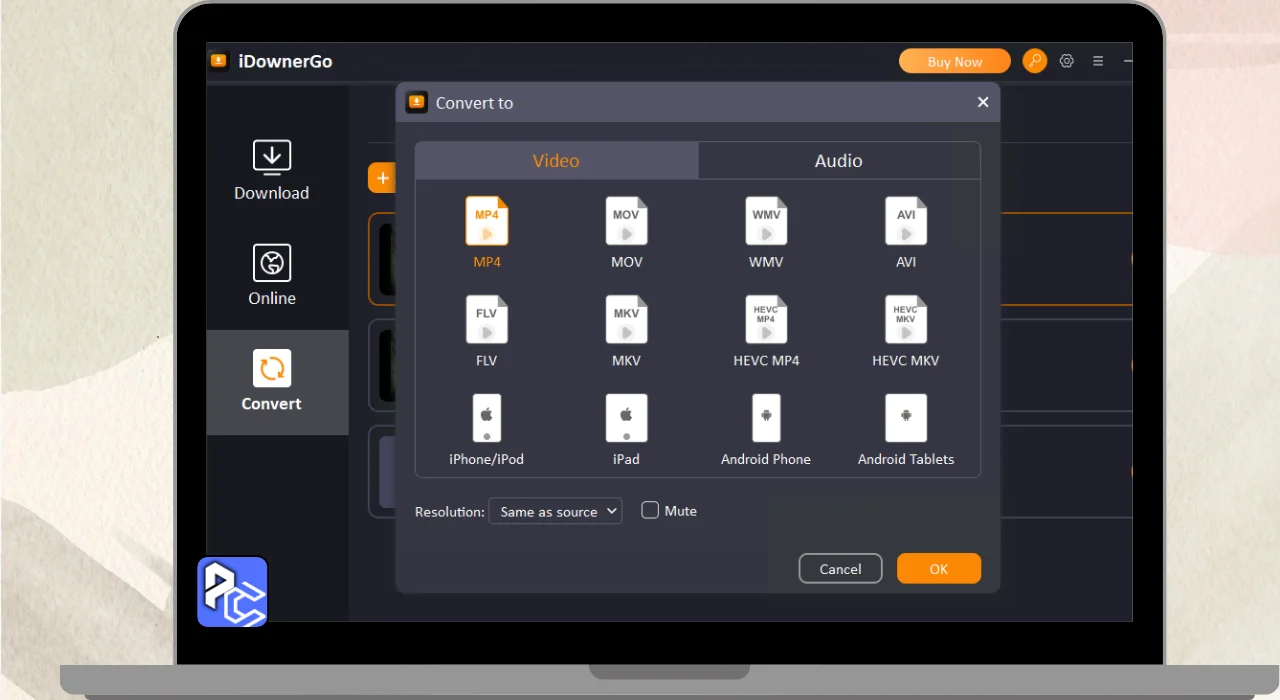The image size is (1280, 700).
Task: Open the Resolution dropdown
Action: [555, 511]
